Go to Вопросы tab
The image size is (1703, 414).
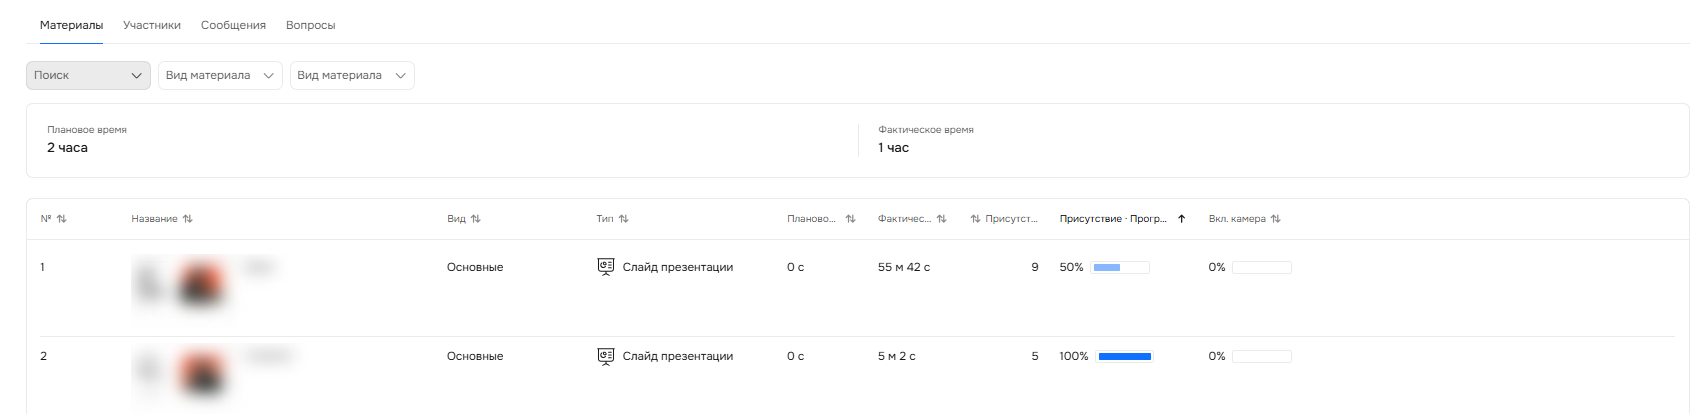(x=310, y=25)
